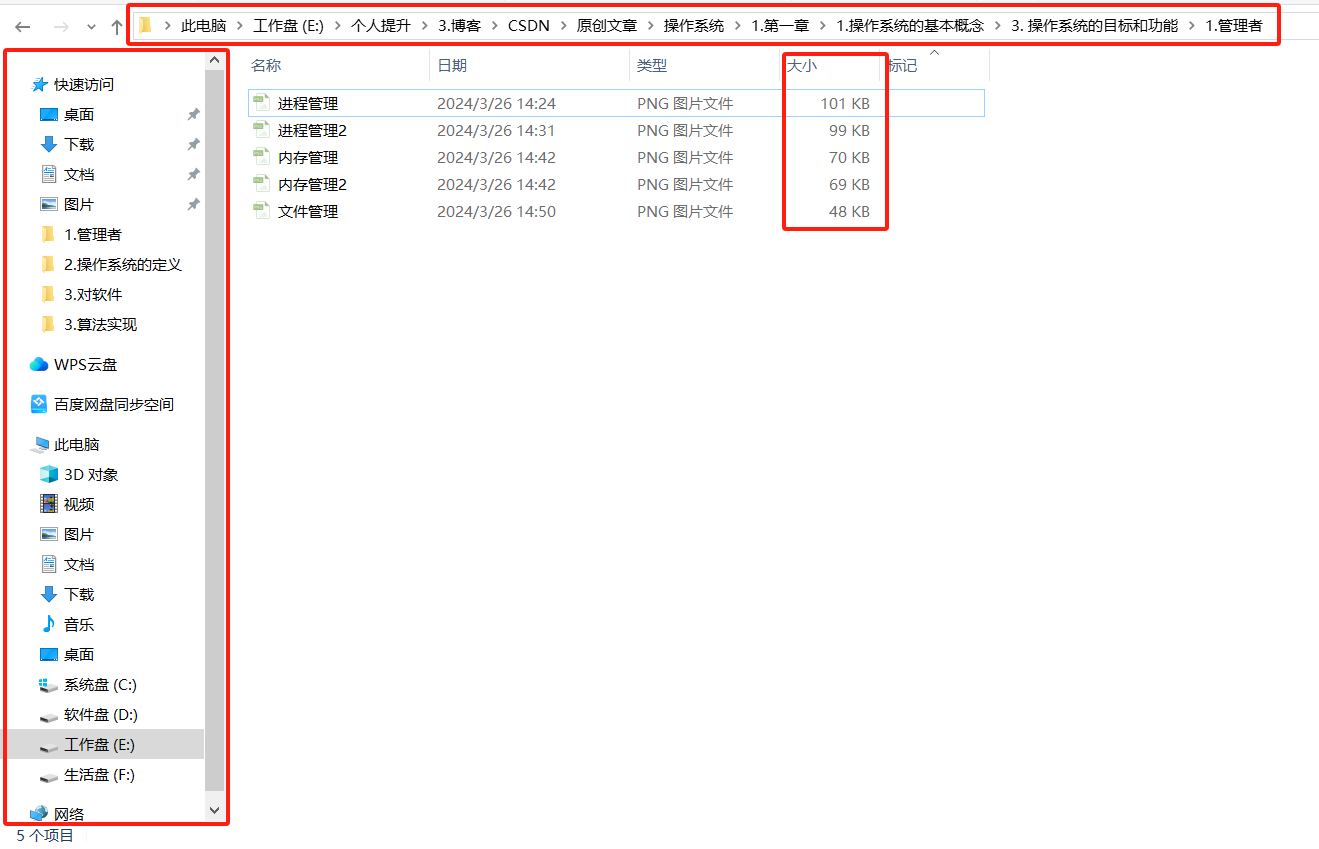Open pinned 文档 under quick access
Viewport: 1319px width, 849px height.
(x=79, y=175)
